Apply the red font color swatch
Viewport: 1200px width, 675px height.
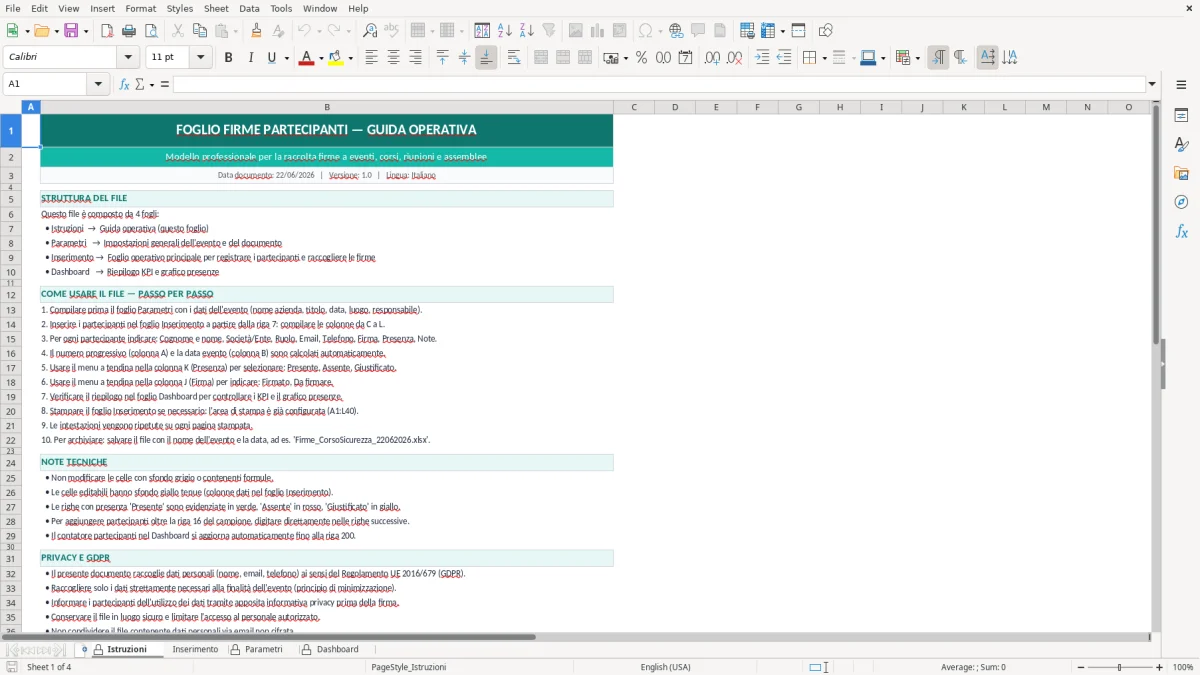[x=305, y=58]
